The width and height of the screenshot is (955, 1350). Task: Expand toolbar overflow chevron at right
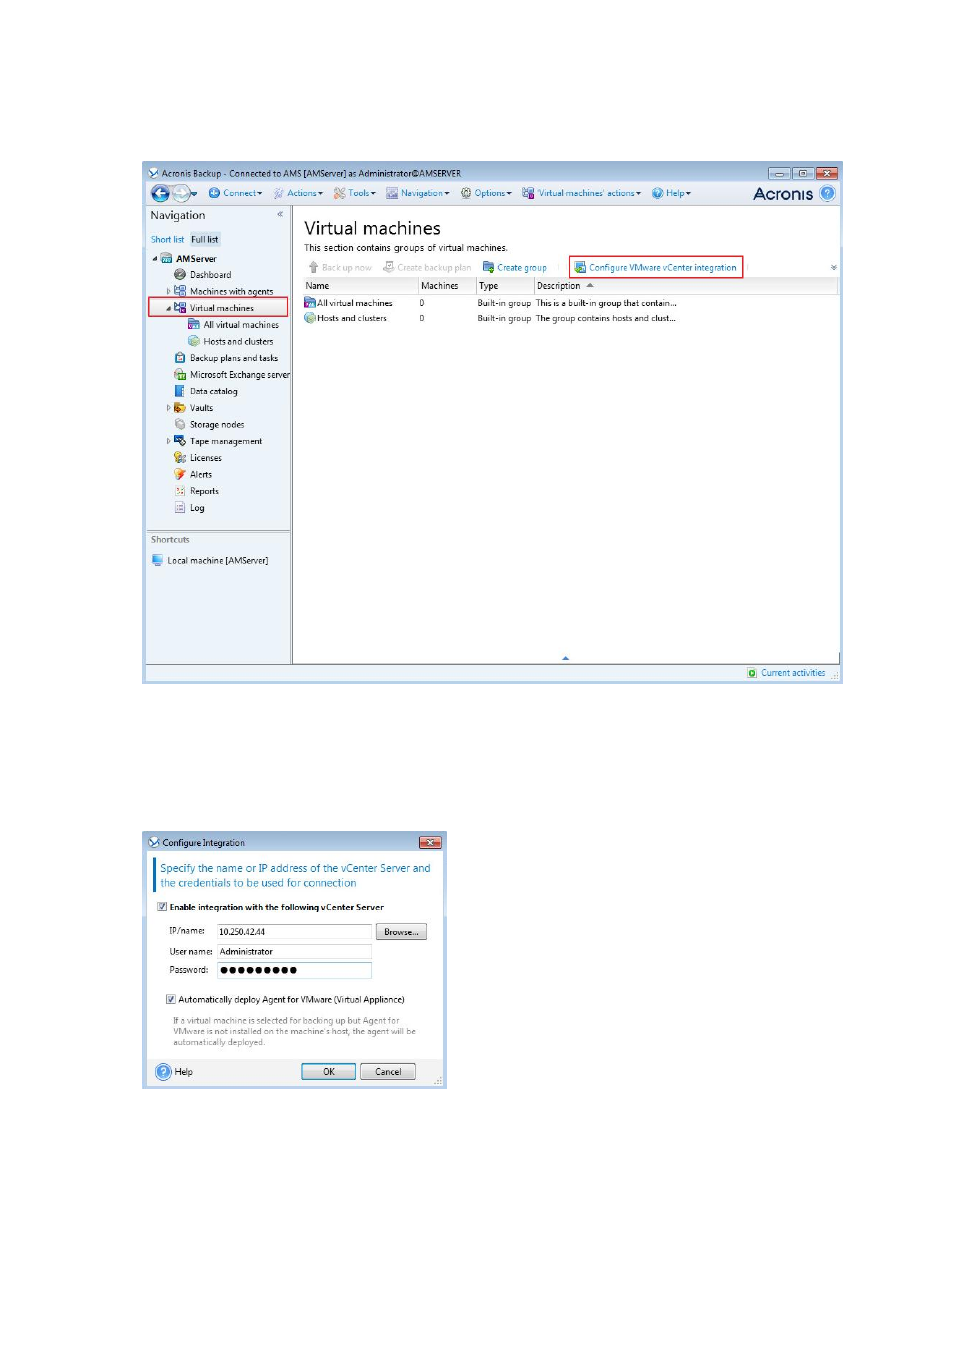833,268
